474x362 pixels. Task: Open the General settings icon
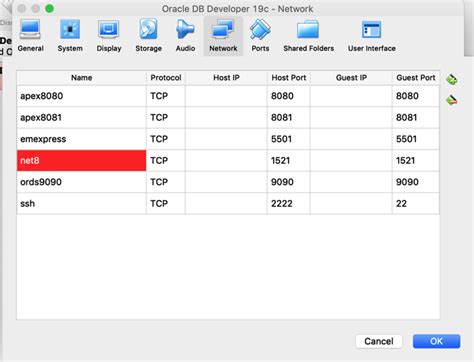[30, 36]
